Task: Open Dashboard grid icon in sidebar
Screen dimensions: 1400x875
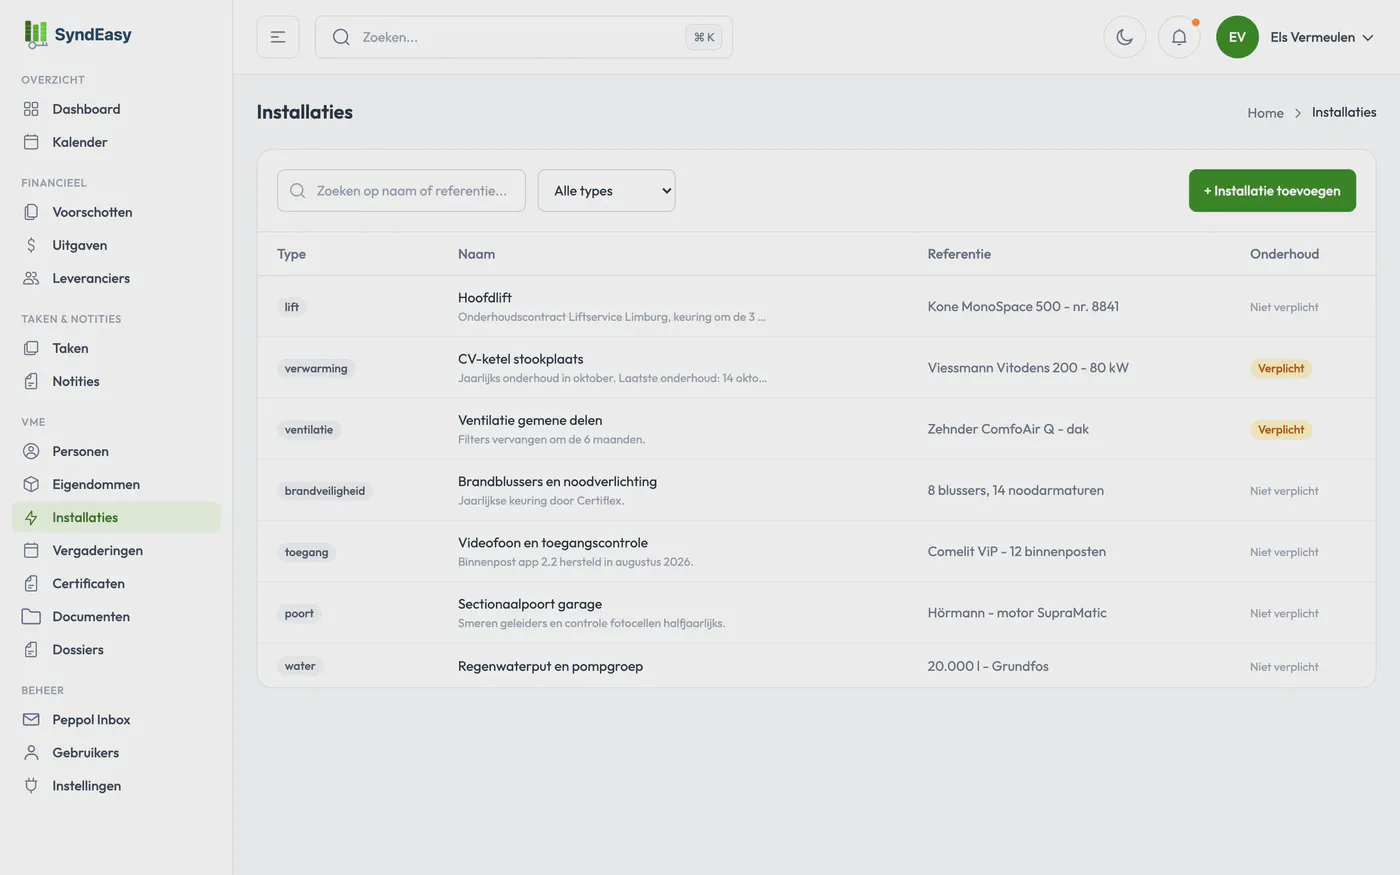Action: [x=31, y=109]
